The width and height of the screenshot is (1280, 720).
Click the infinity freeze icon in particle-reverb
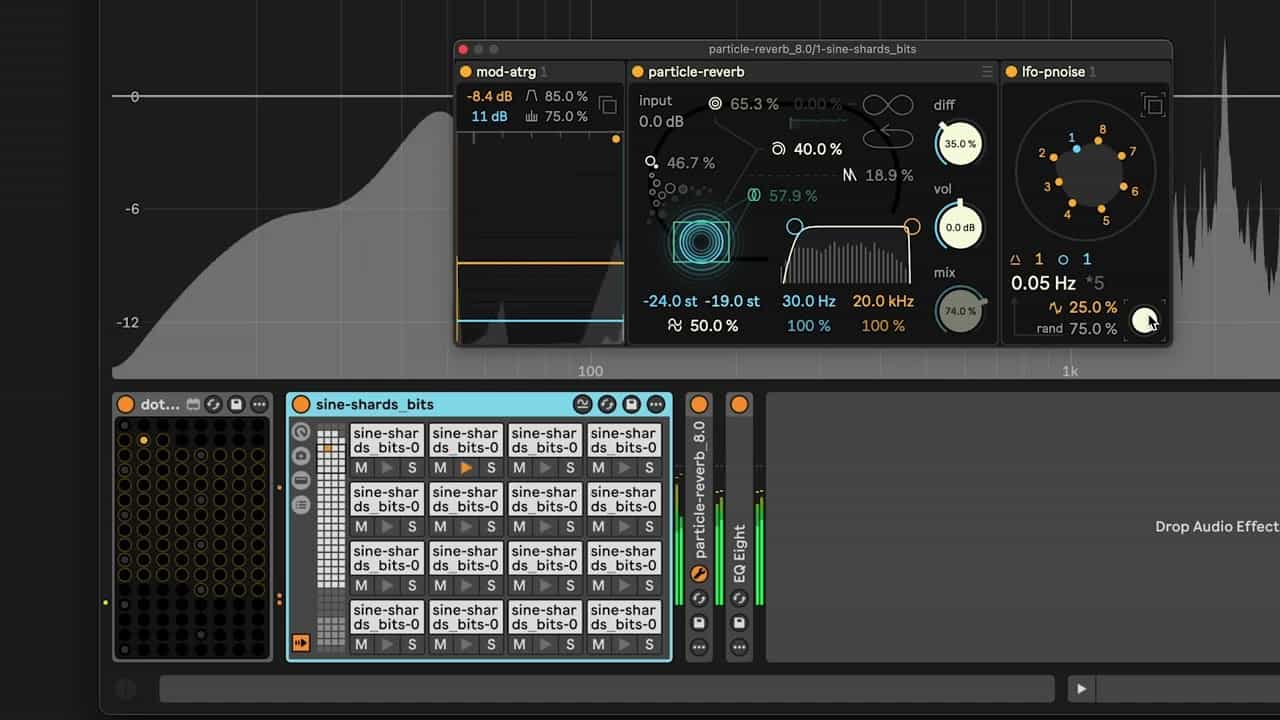(x=886, y=105)
